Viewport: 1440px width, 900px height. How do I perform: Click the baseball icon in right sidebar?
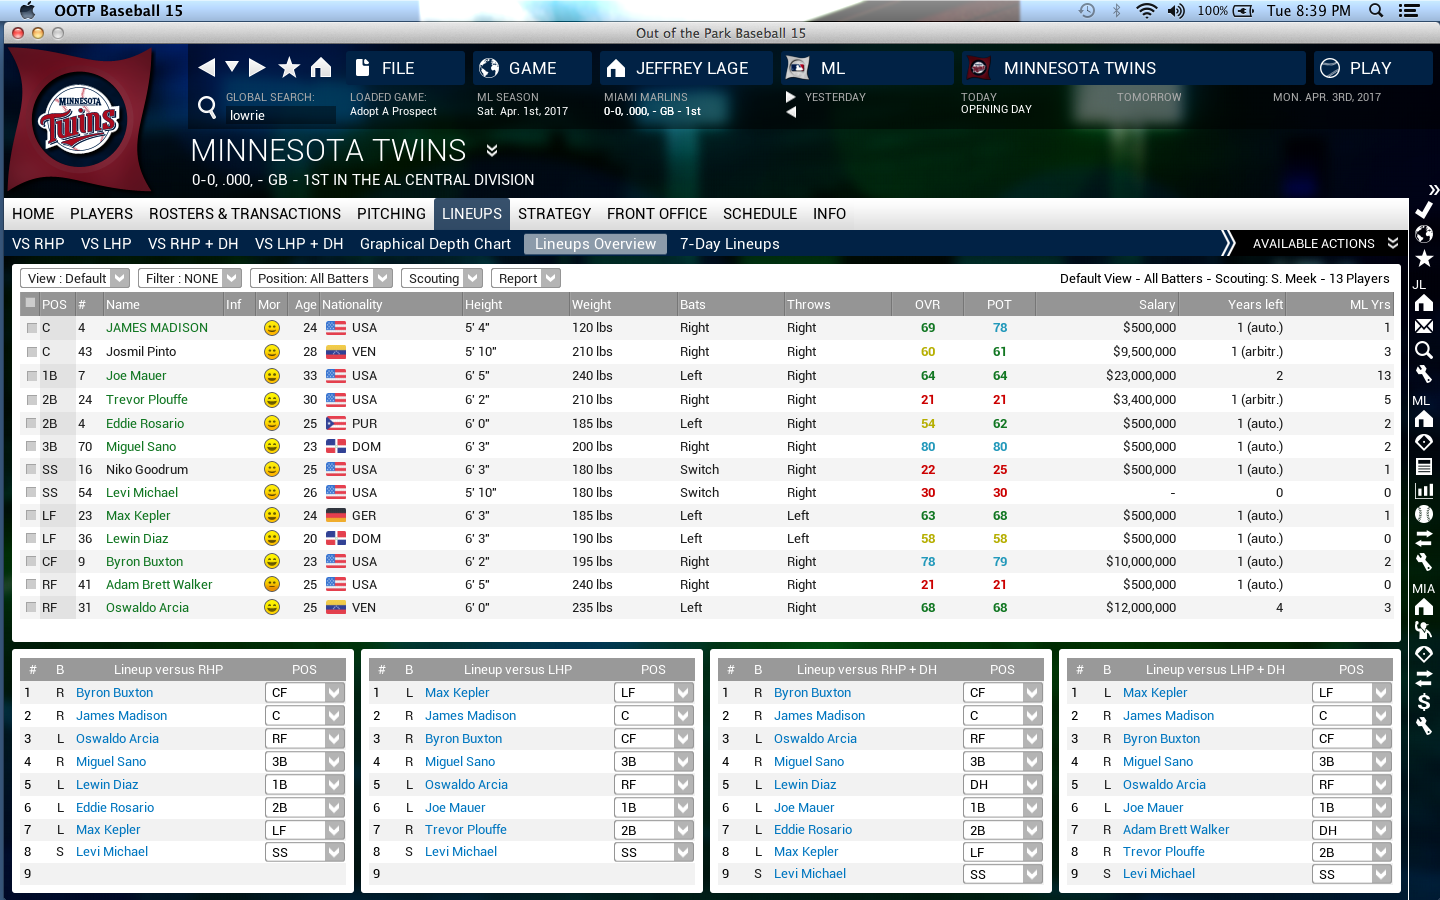(x=1424, y=514)
